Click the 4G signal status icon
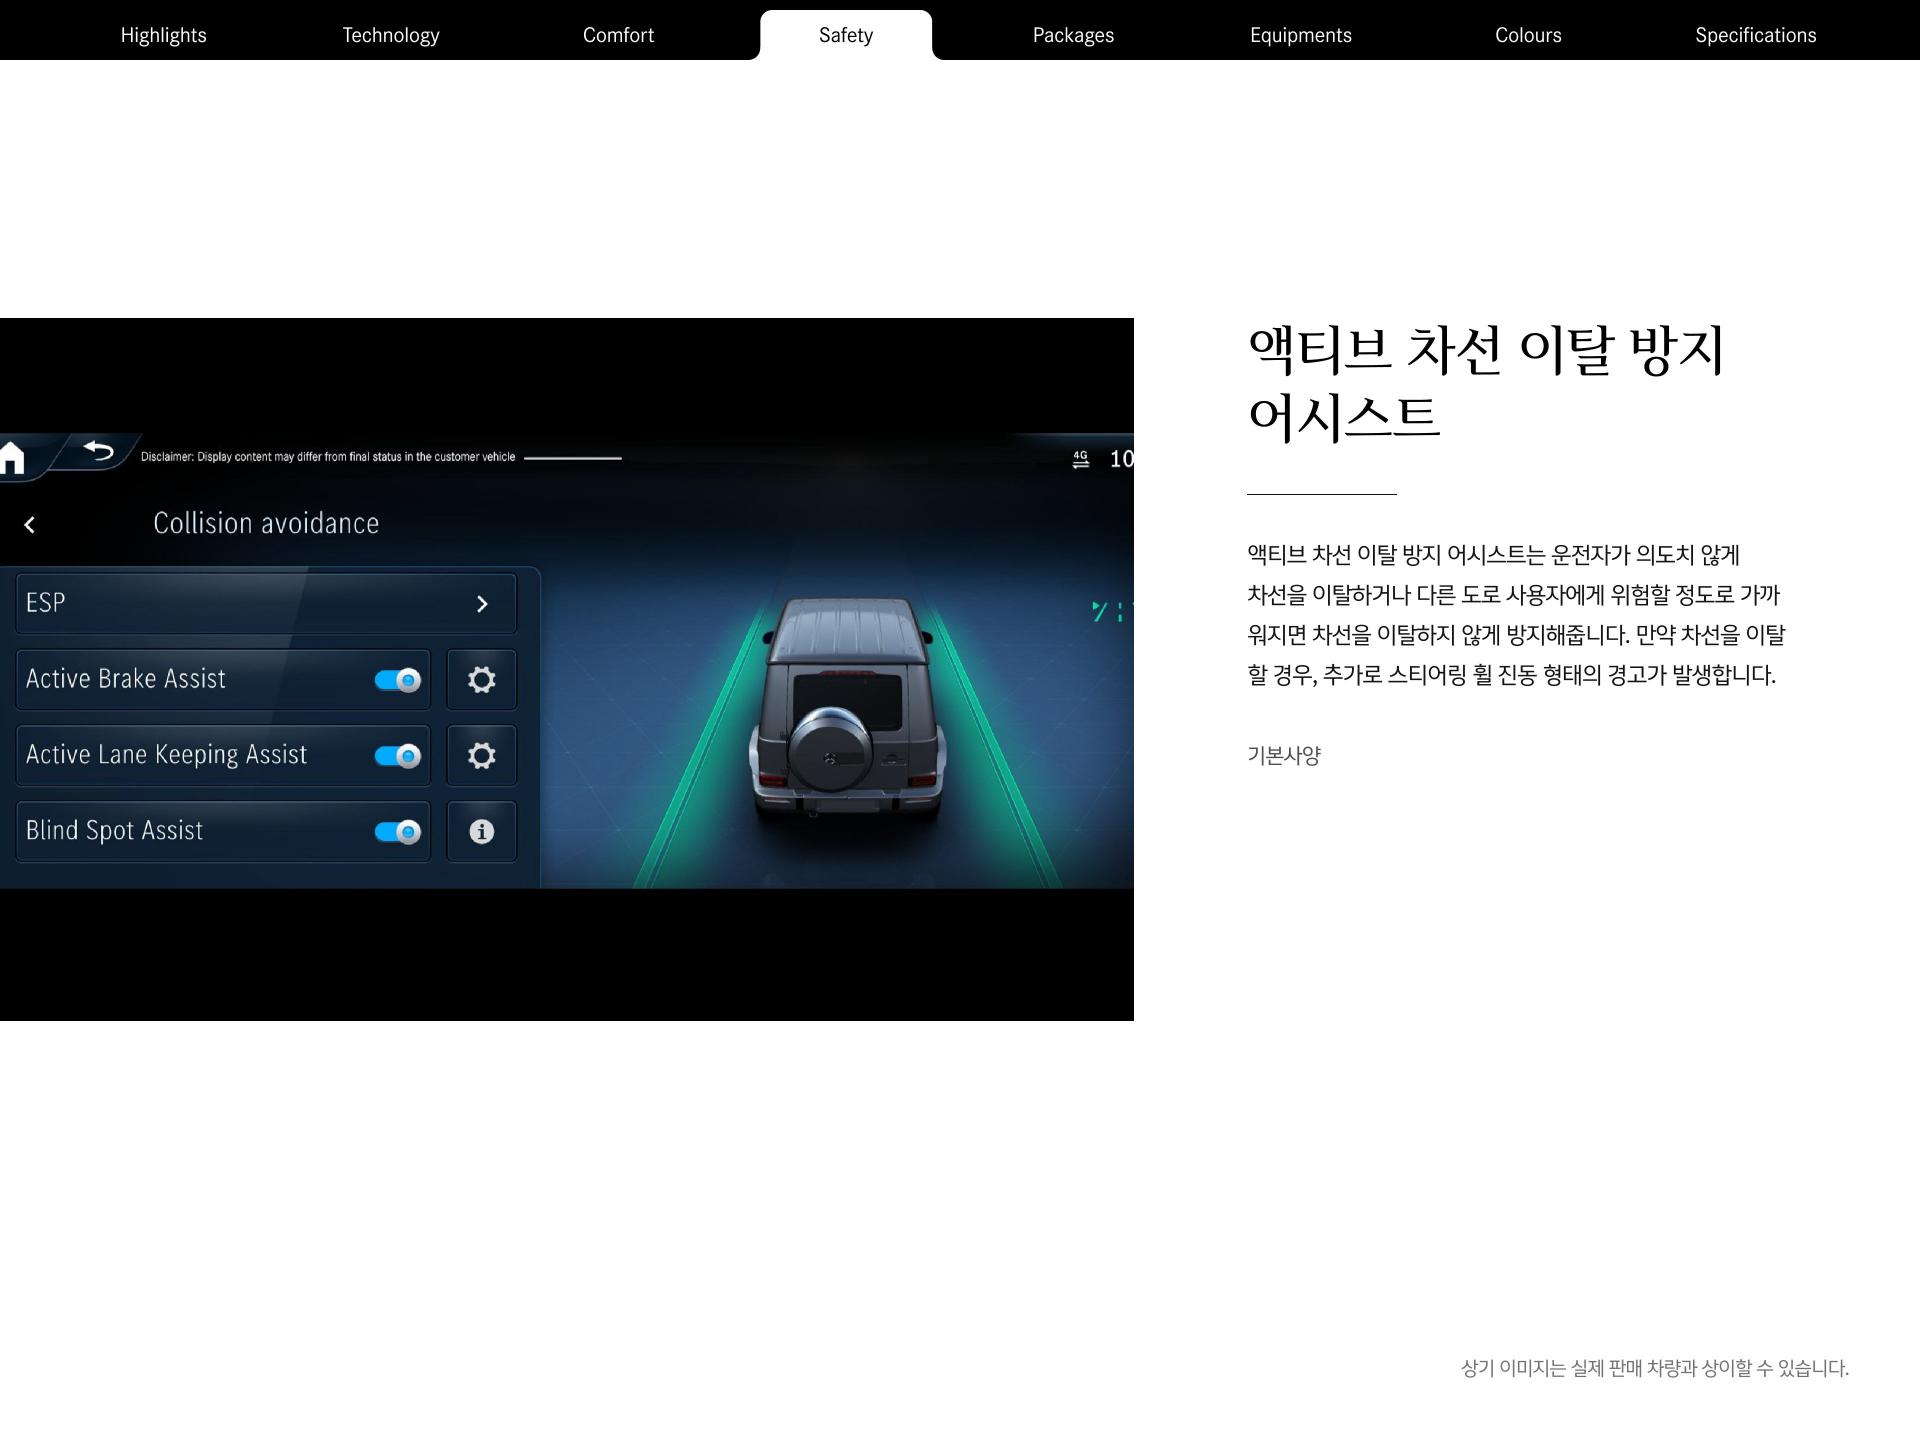 [x=1081, y=459]
